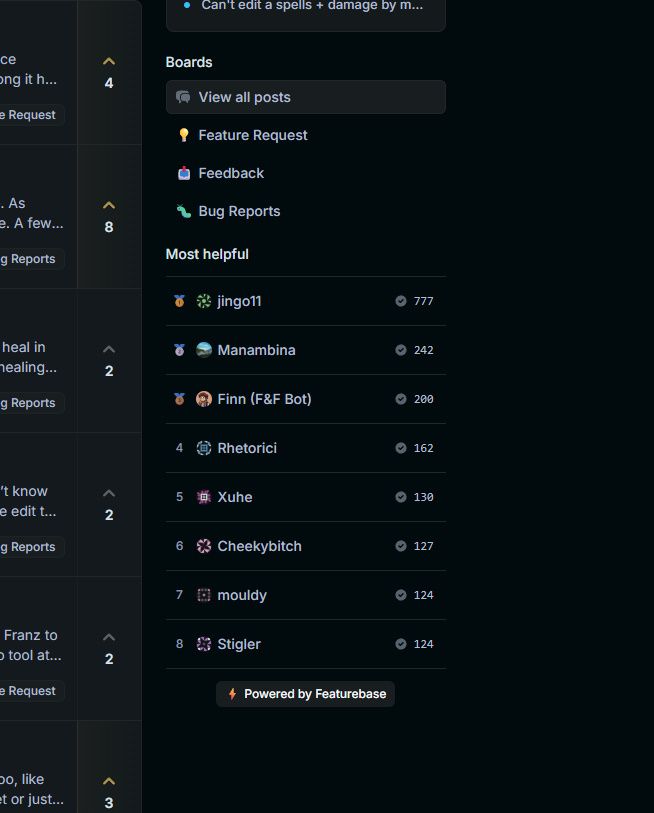
Task: Open Xuhe's leaderboard entry
Action: (x=305, y=497)
